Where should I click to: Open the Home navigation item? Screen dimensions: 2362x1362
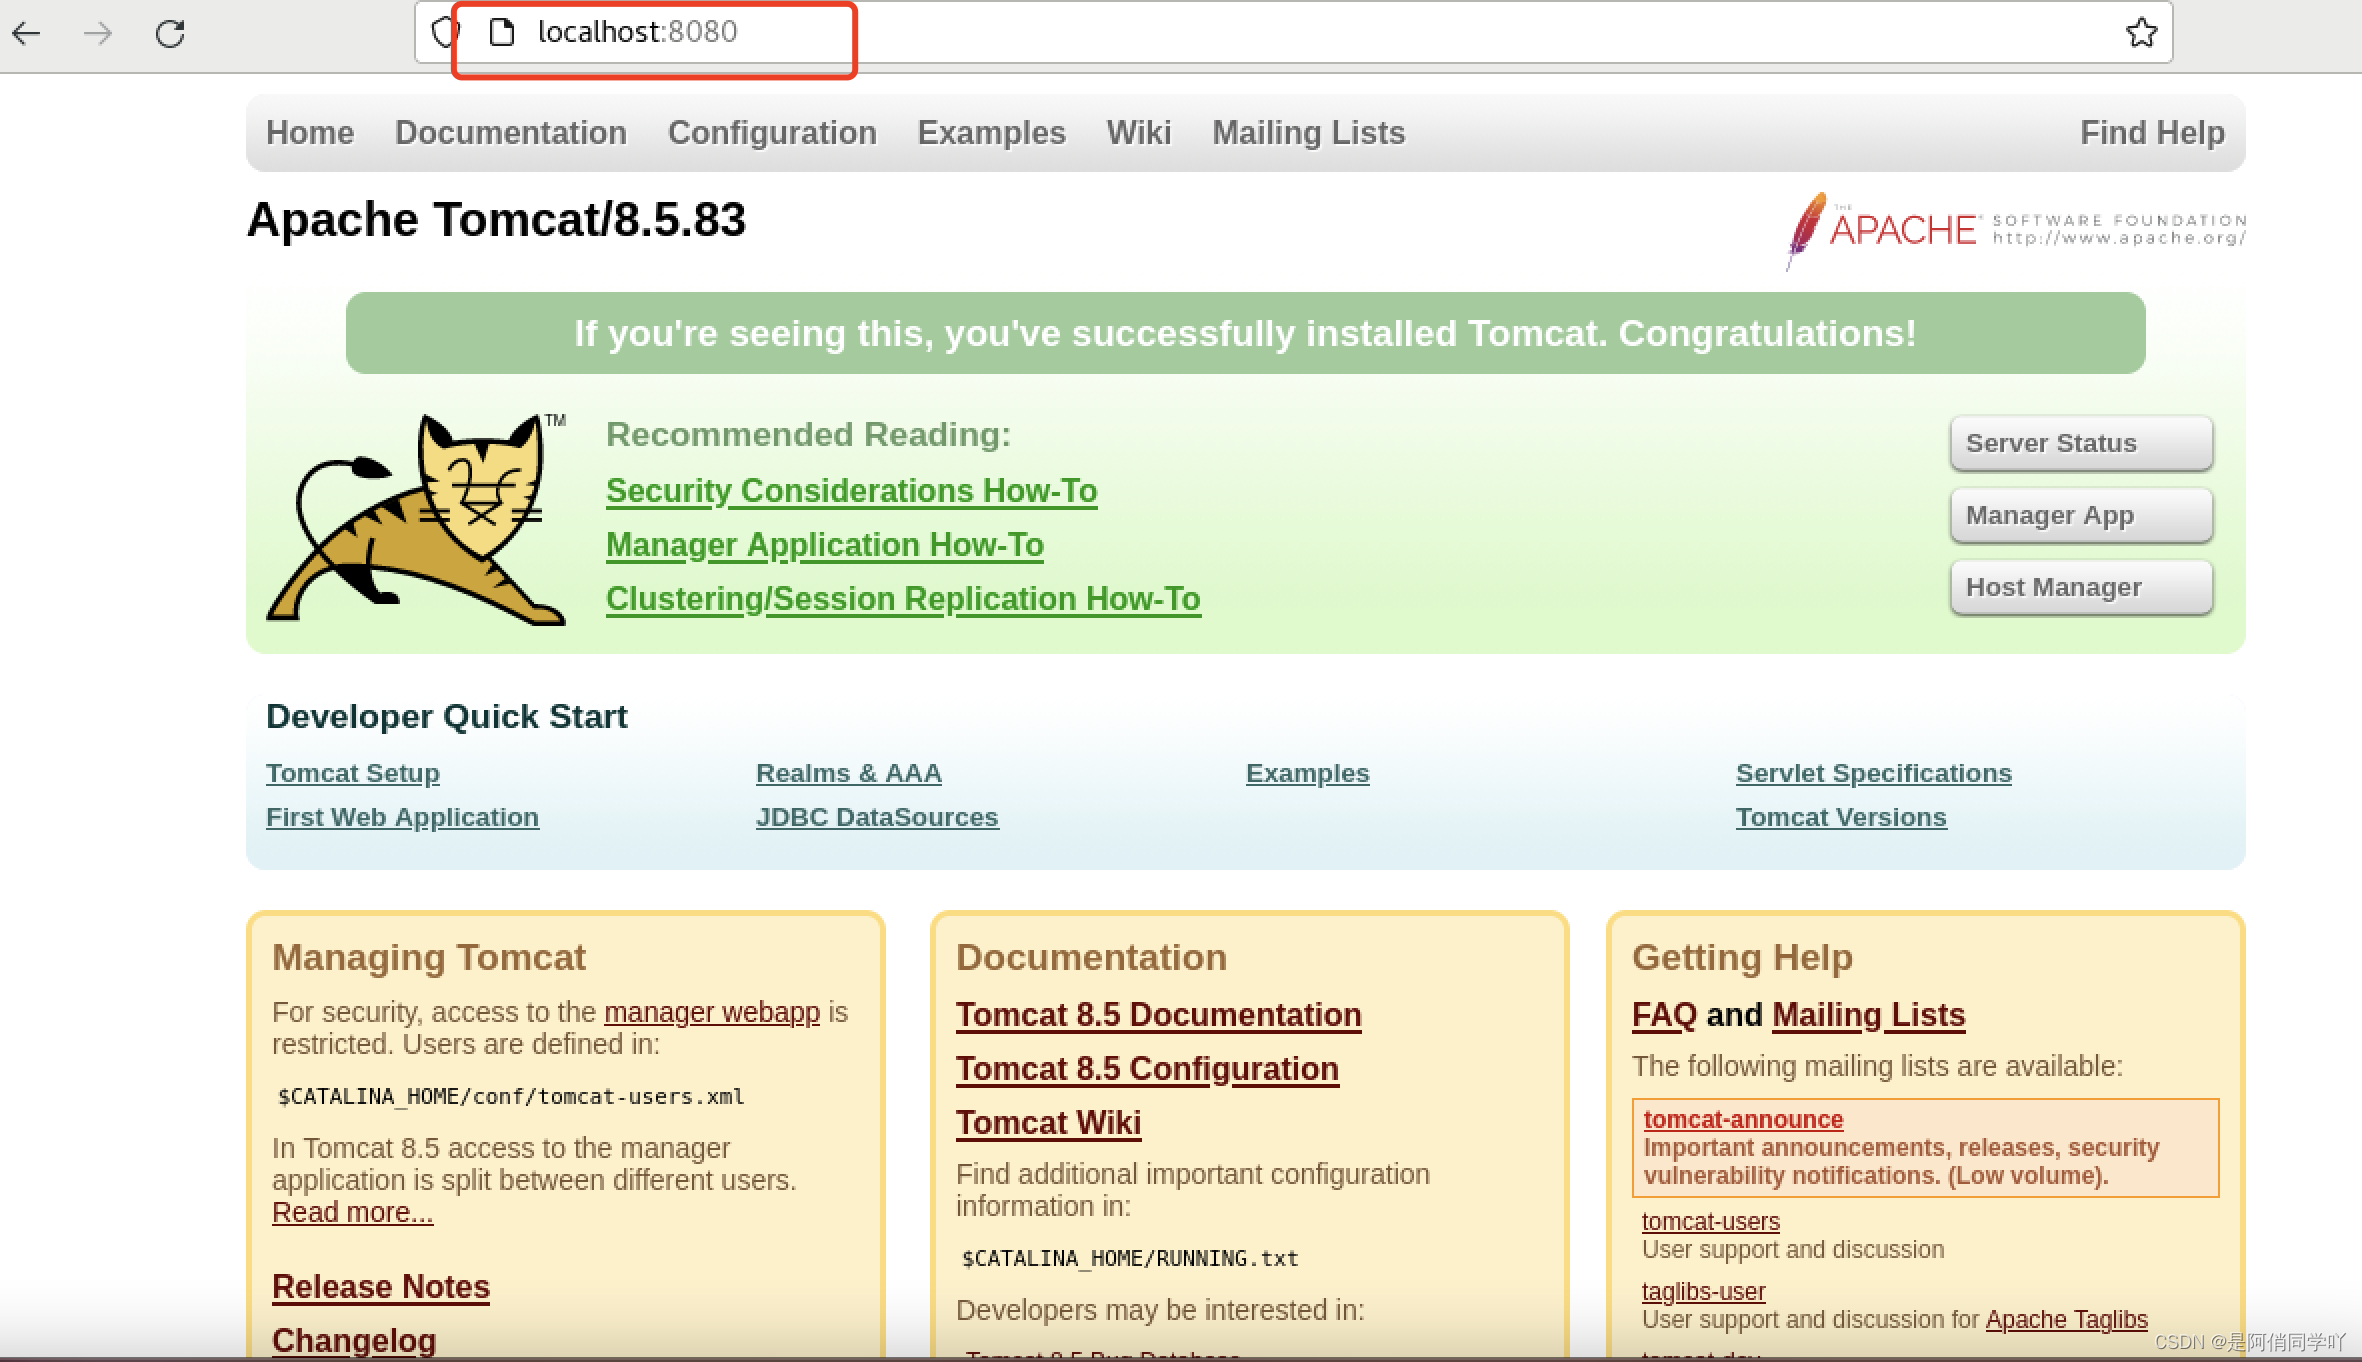tap(310, 132)
